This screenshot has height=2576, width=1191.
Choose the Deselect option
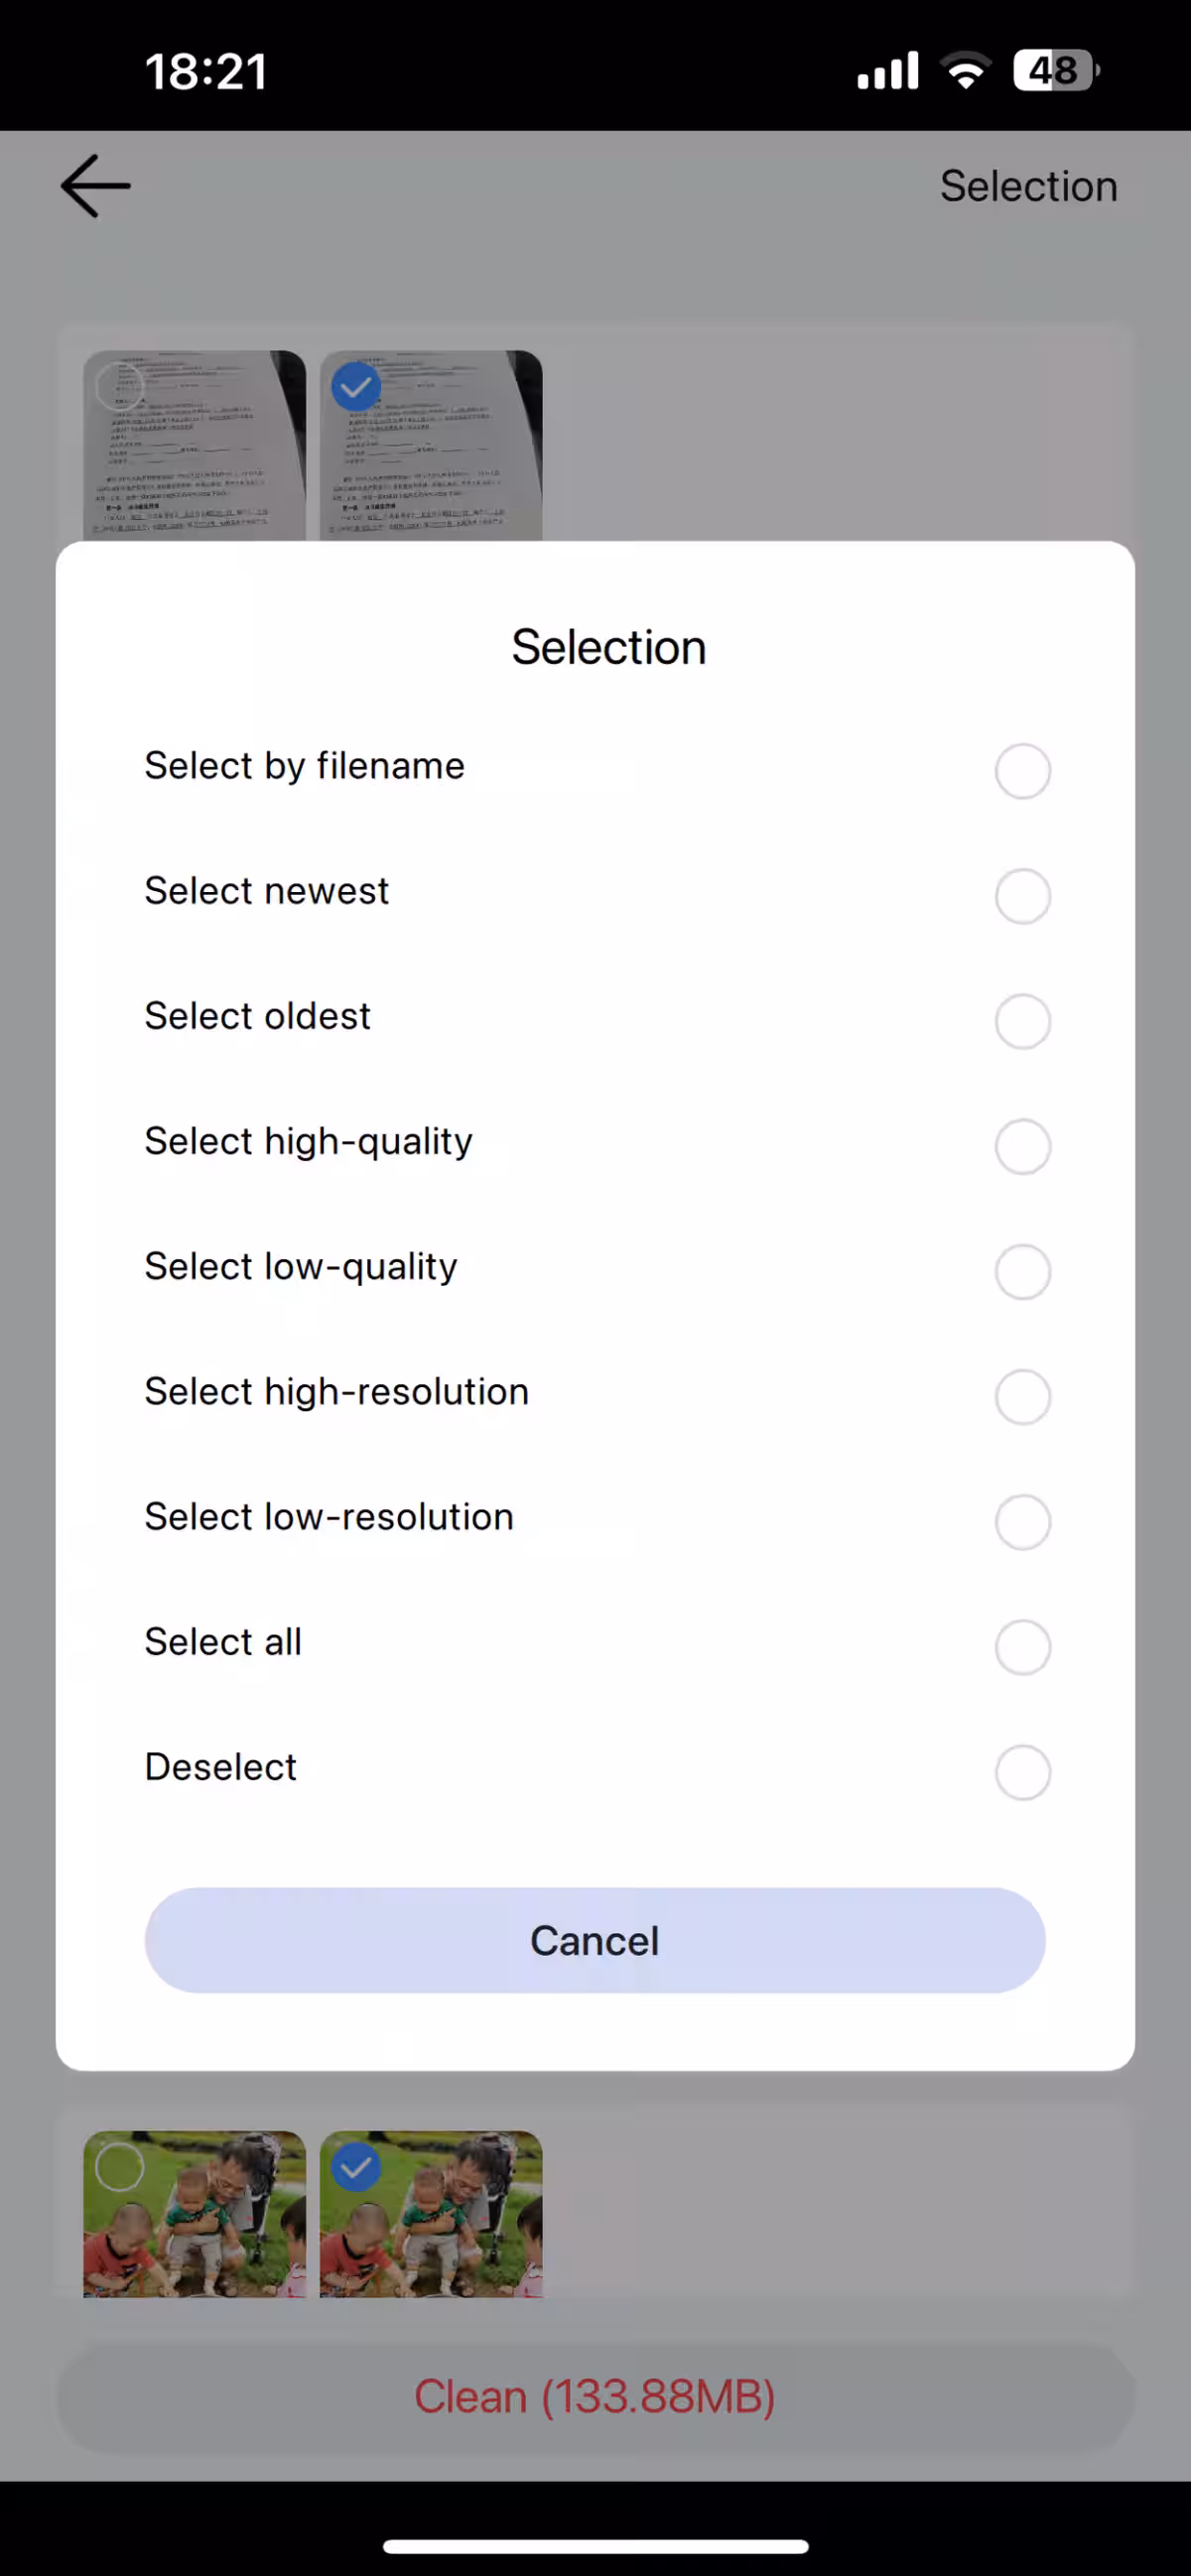coord(1022,1772)
